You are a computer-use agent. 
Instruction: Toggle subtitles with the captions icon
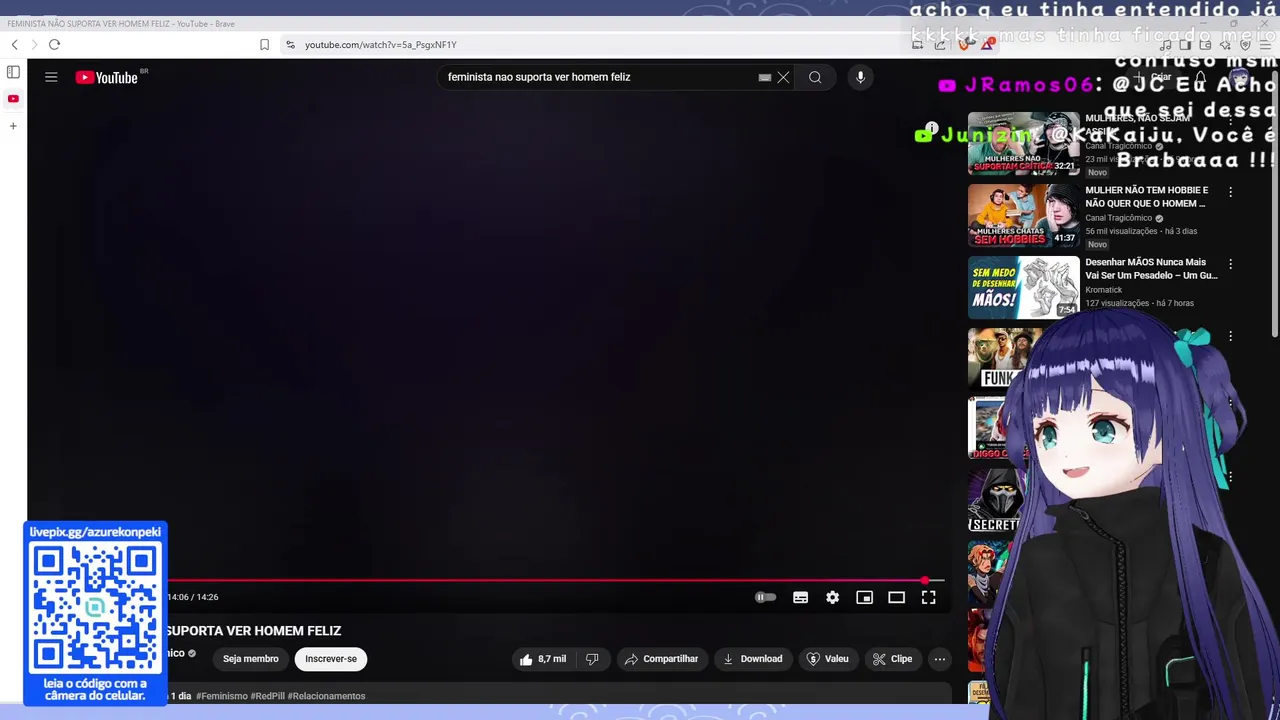click(x=800, y=597)
